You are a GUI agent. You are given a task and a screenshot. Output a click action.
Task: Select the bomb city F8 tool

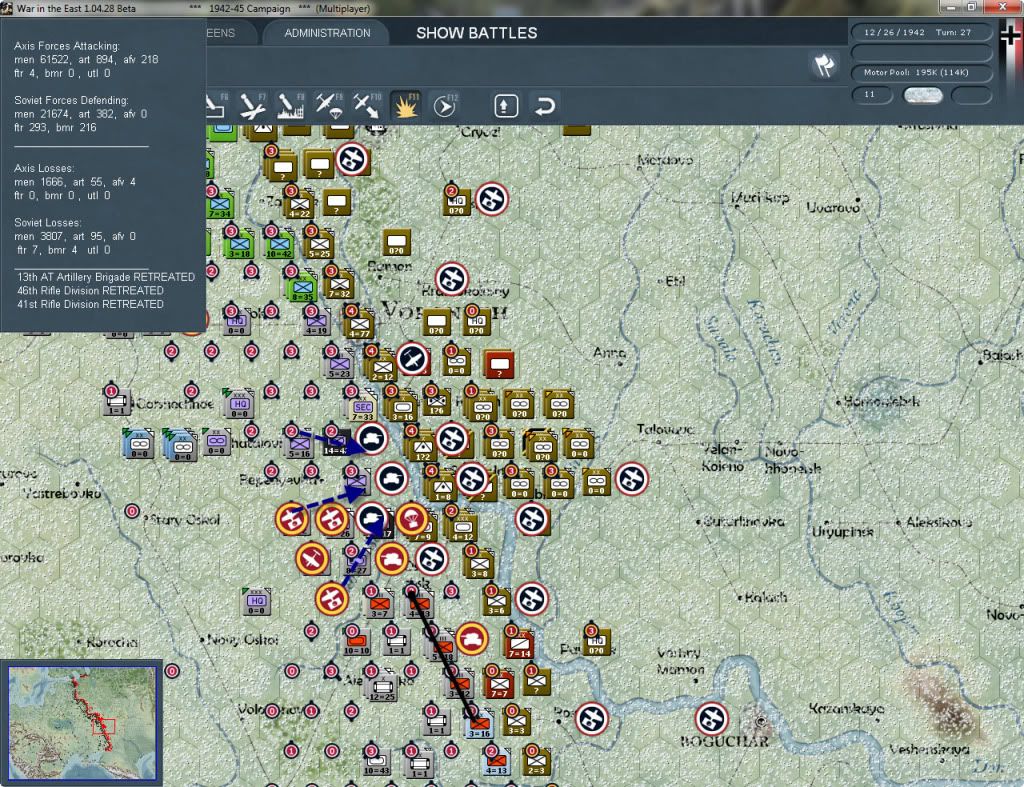point(291,106)
